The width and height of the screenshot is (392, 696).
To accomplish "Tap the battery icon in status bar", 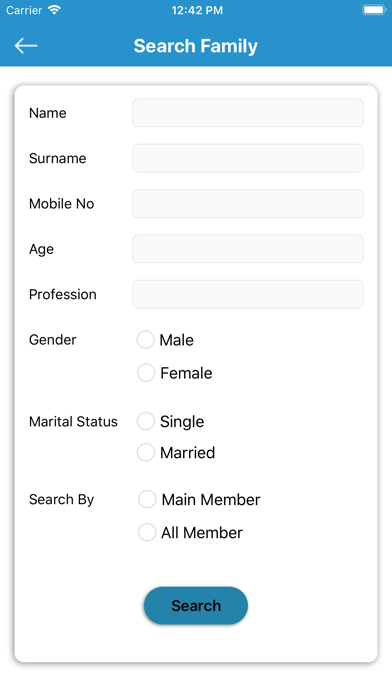I will pos(374,10).
